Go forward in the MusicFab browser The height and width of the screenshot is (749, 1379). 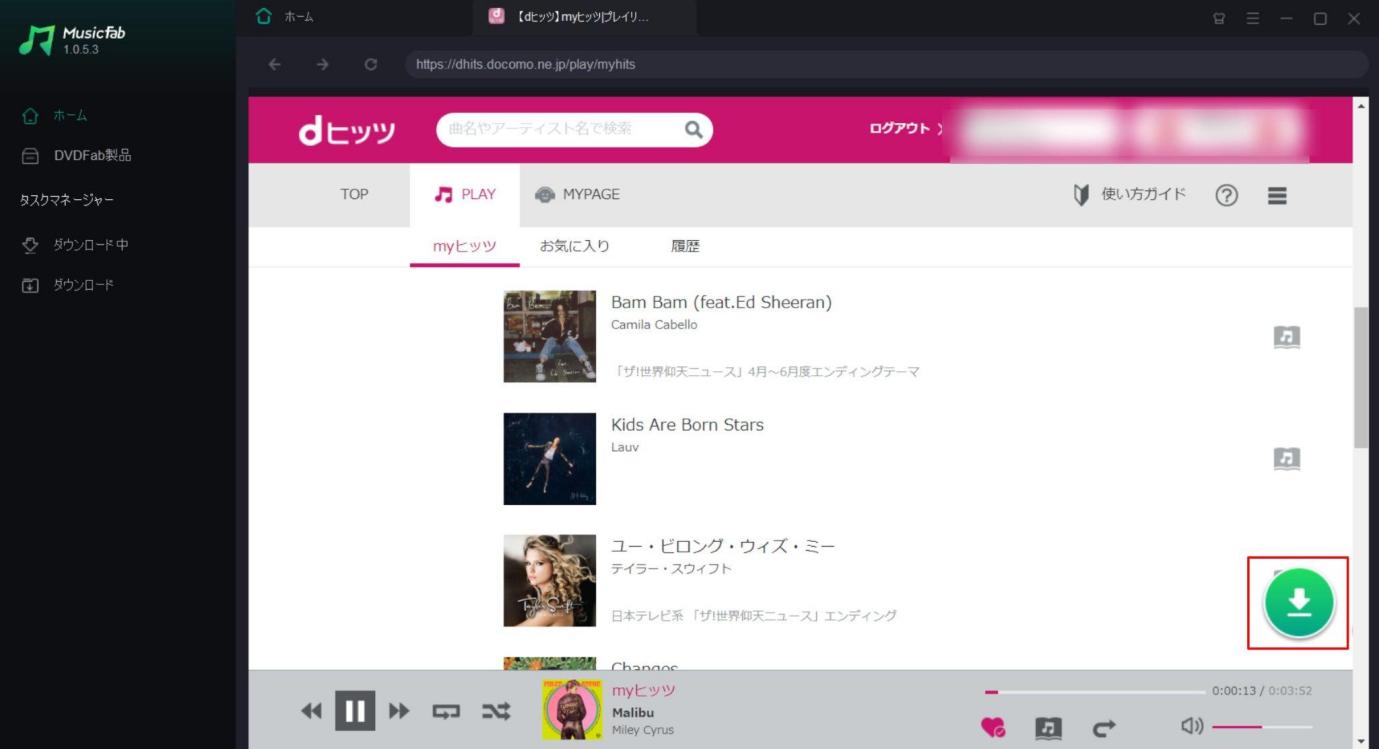pyautogui.click(x=322, y=64)
